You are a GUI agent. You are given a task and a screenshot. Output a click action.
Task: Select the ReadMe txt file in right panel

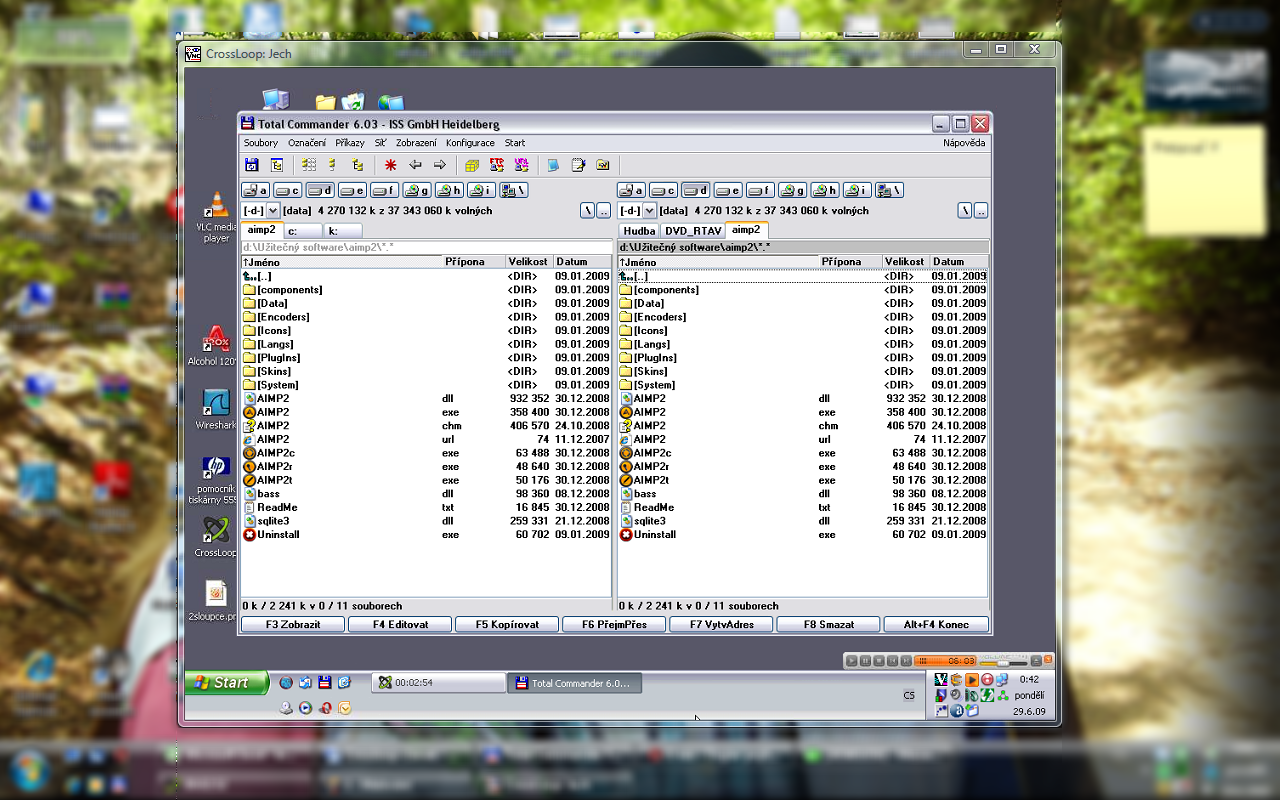tap(655, 508)
